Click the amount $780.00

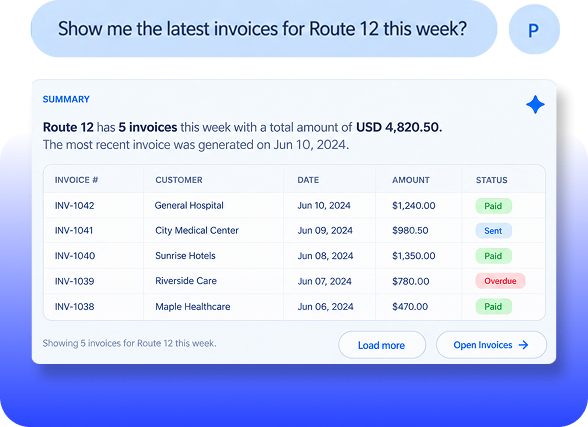coord(411,281)
